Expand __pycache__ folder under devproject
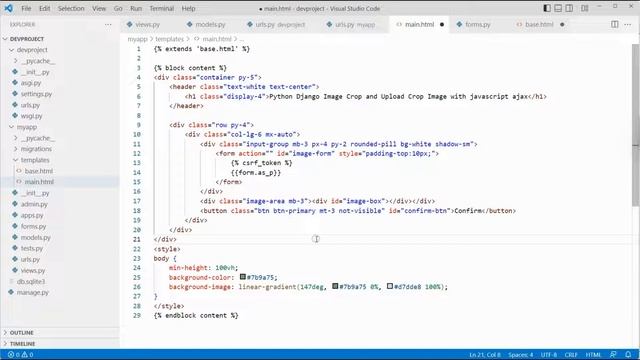 [x=16, y=61]
